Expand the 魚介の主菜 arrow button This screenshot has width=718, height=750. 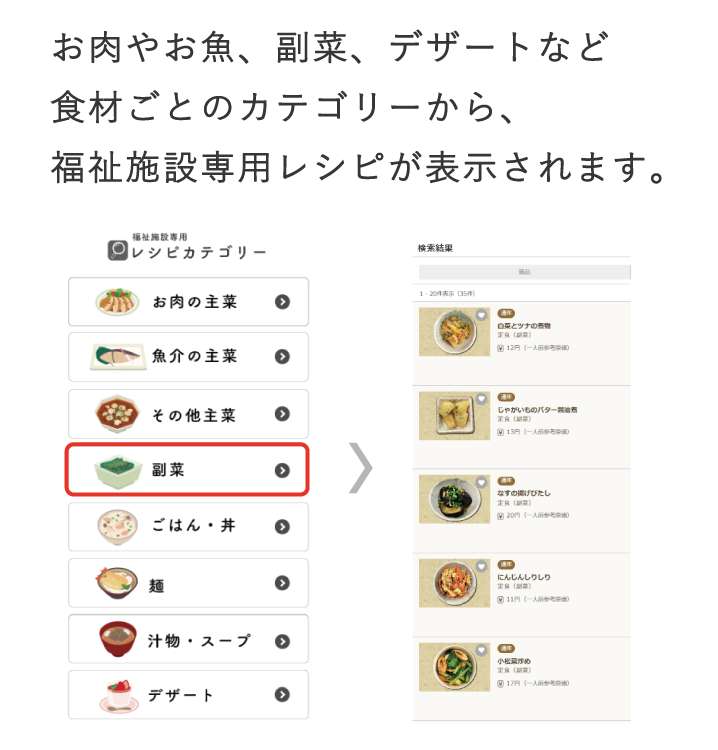click(x=282, y=356)
